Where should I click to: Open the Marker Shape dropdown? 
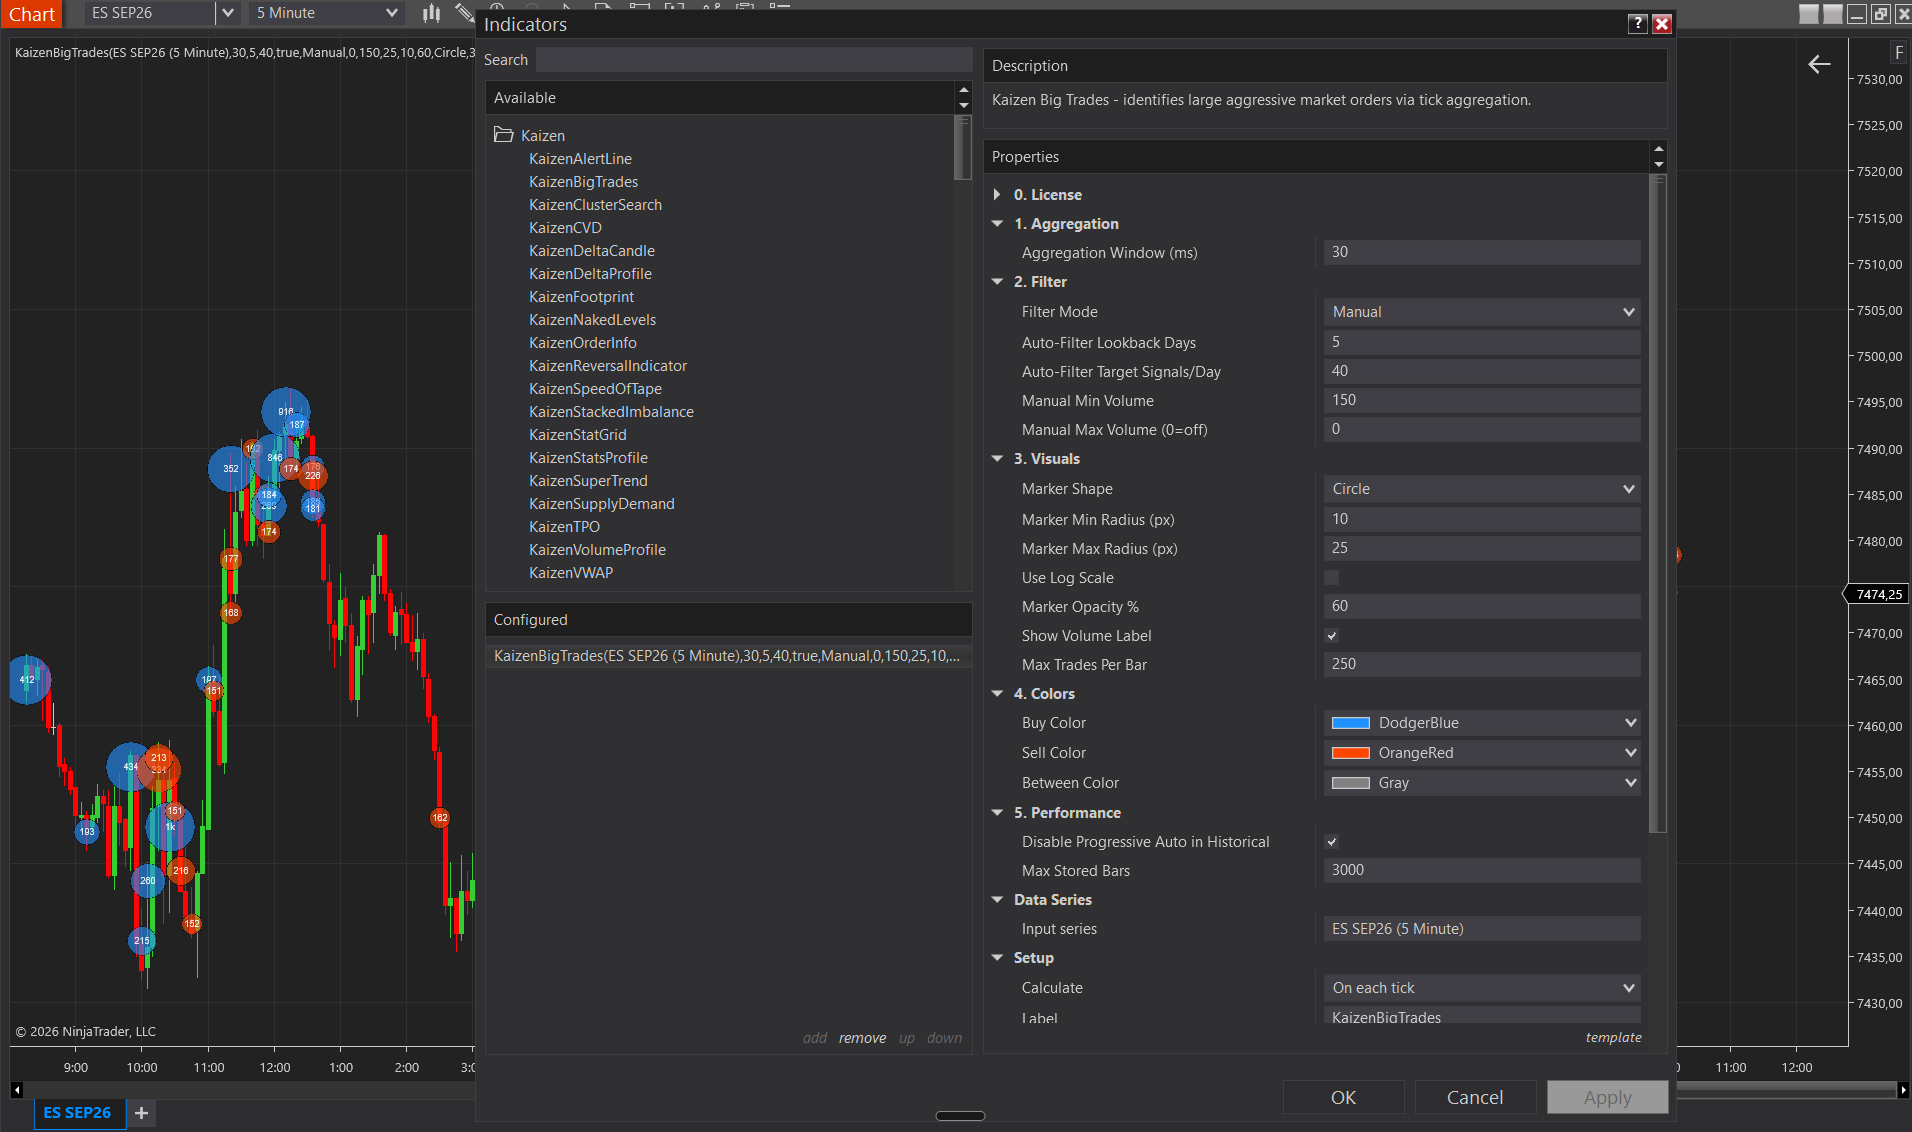pyautogui.click(x=1482, y=489)
